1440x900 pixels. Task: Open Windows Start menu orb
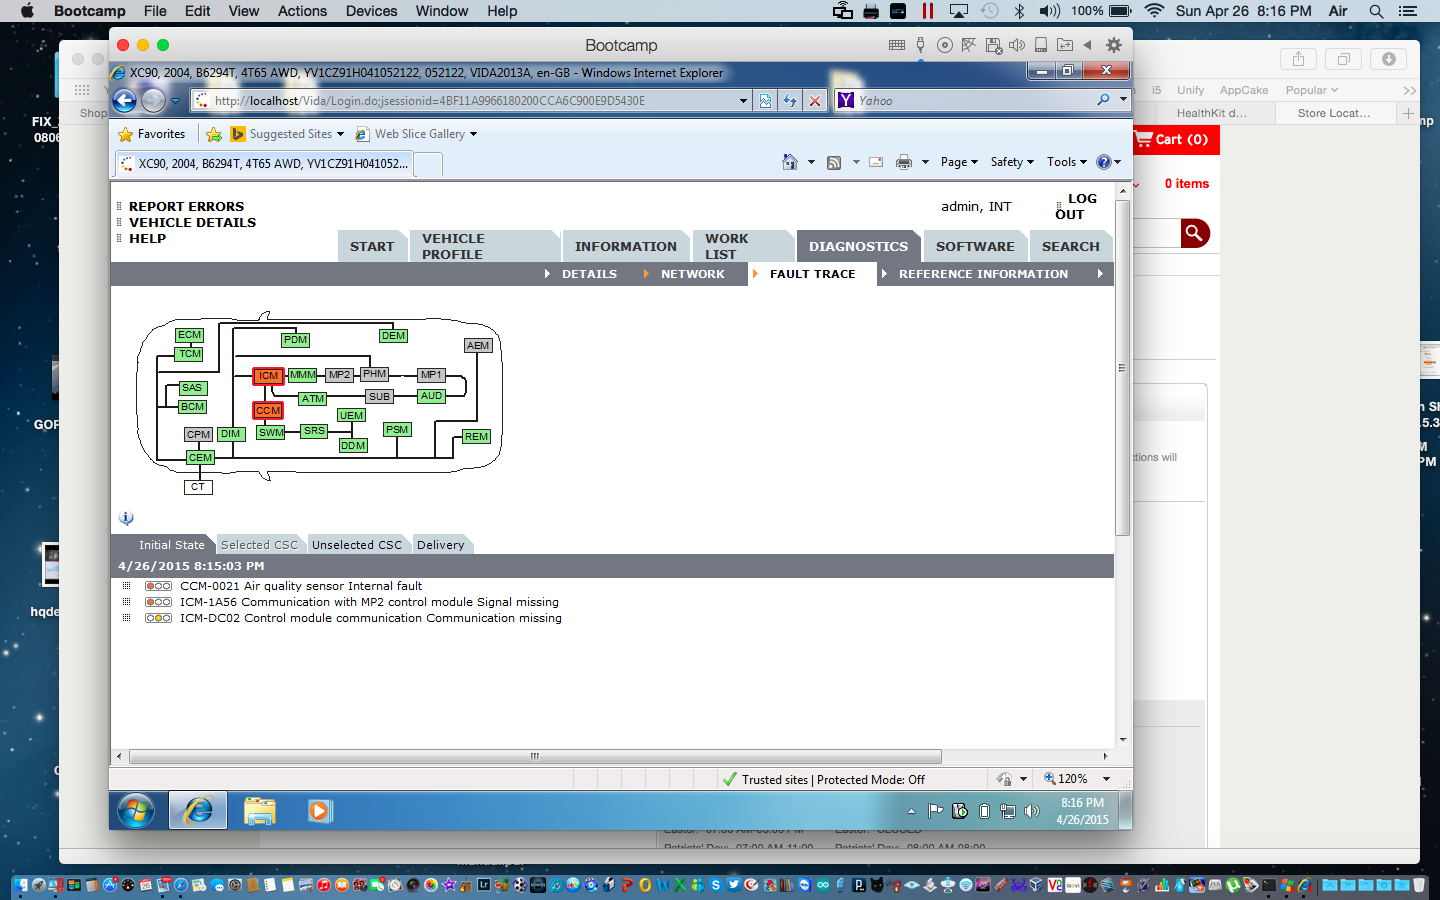[136, 810]
